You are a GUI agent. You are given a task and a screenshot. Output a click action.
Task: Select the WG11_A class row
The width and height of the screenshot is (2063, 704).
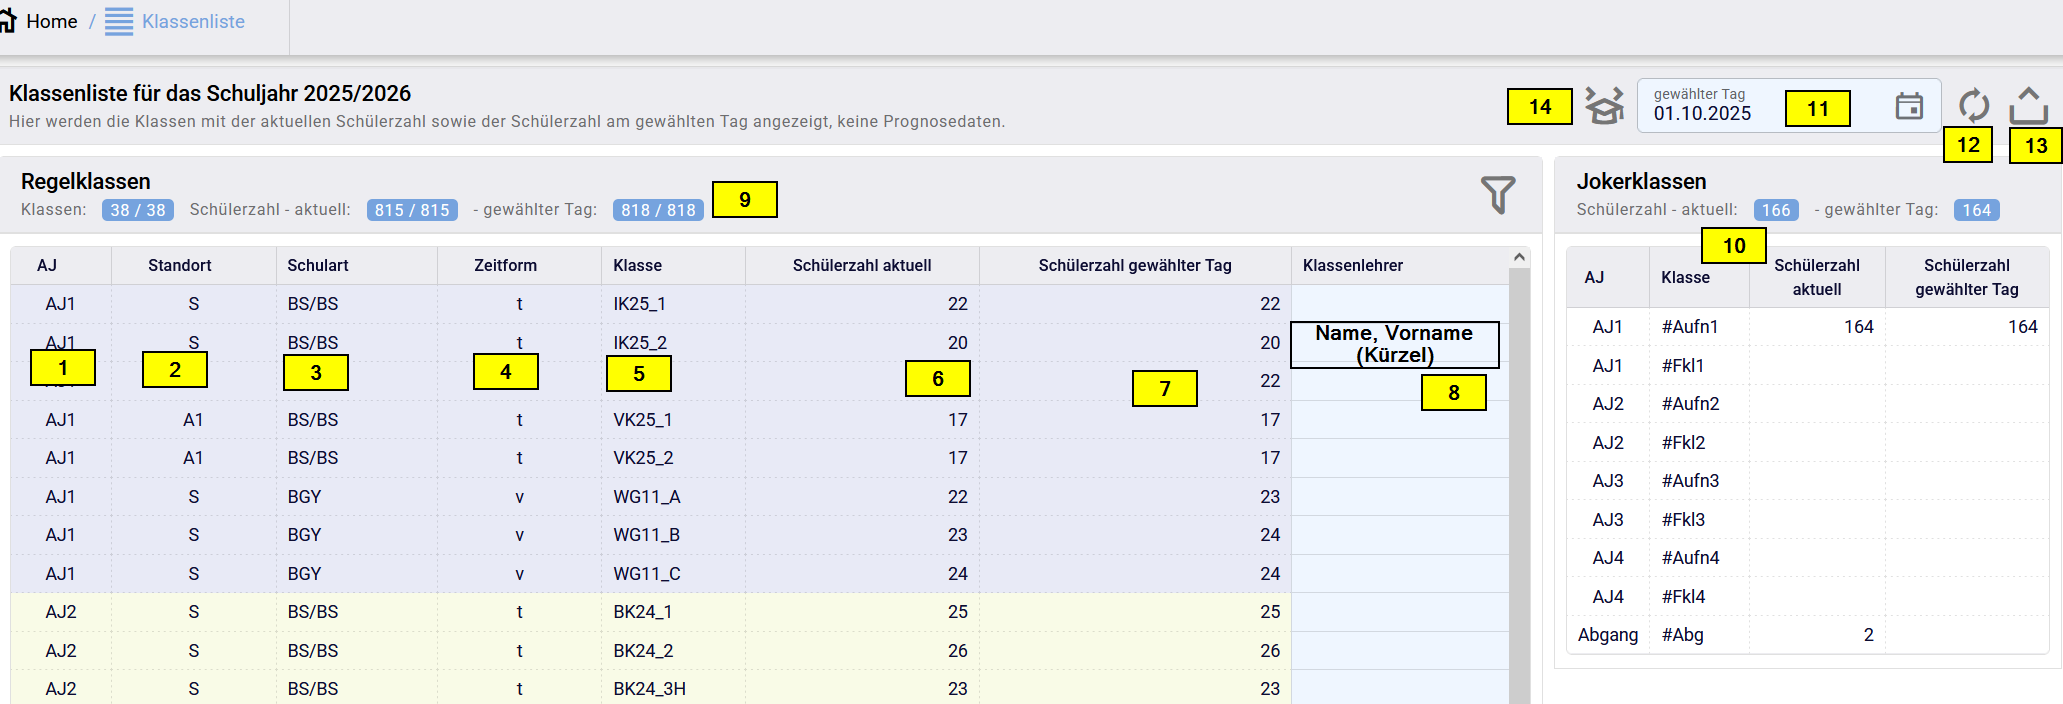(646, 497)
